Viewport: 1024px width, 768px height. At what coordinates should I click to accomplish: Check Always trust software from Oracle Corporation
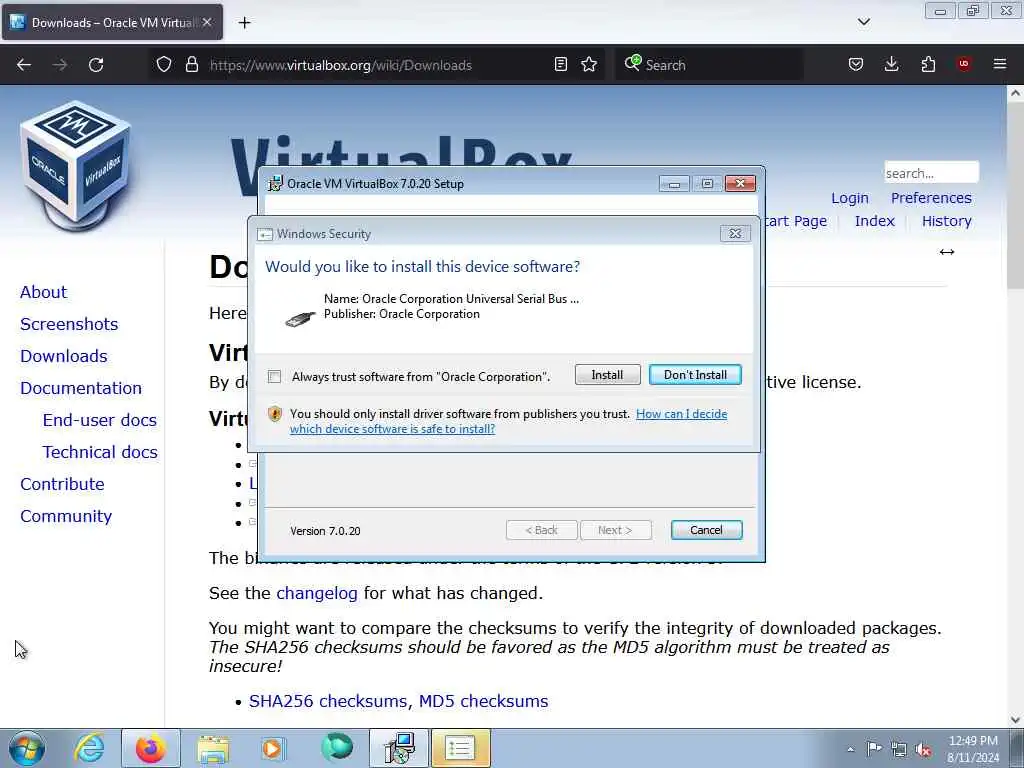click(x=274, y=377)
